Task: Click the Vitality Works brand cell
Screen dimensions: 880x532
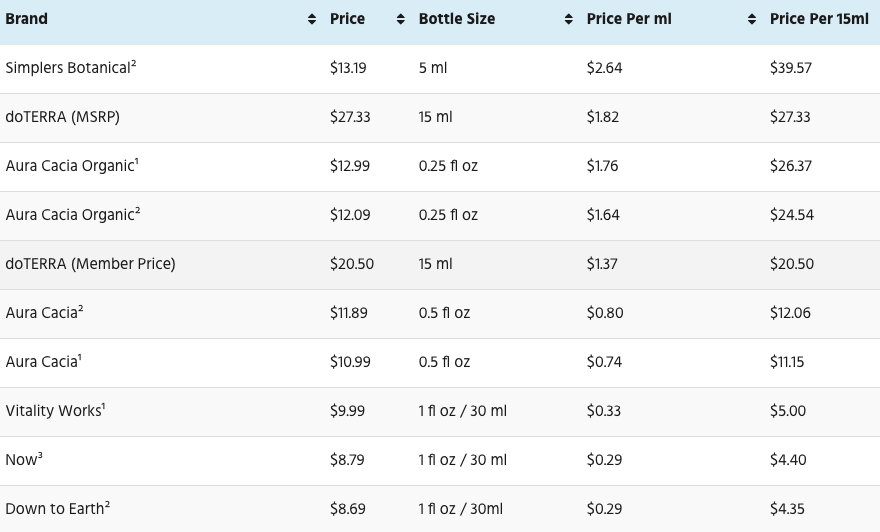Action: tap(56, 410)
